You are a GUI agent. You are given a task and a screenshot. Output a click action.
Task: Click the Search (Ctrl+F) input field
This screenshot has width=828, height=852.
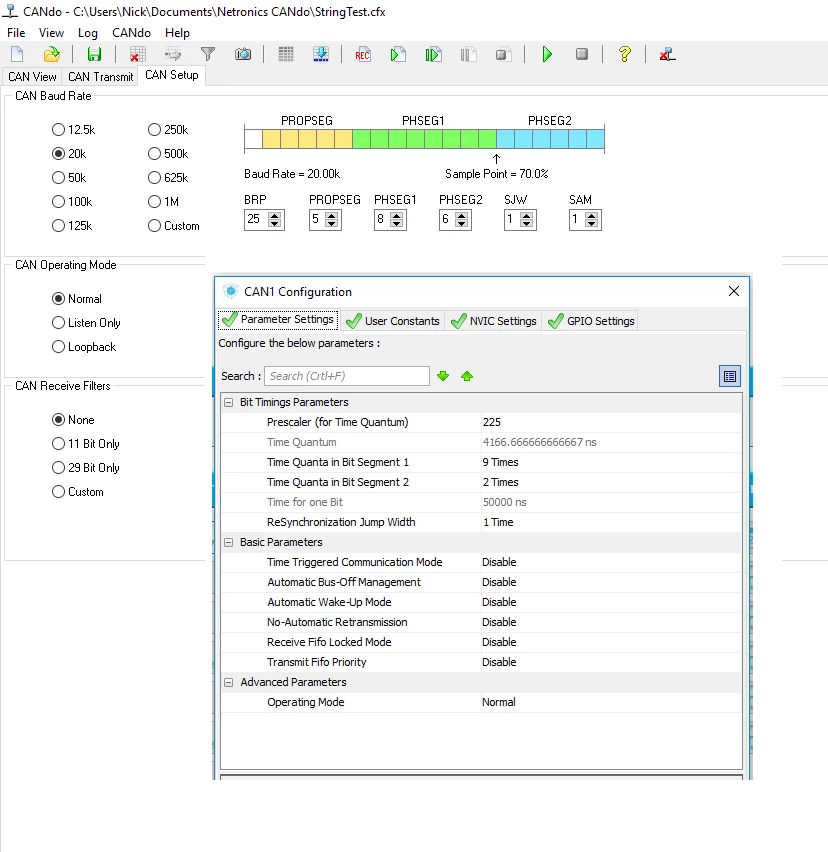(347, 376)
